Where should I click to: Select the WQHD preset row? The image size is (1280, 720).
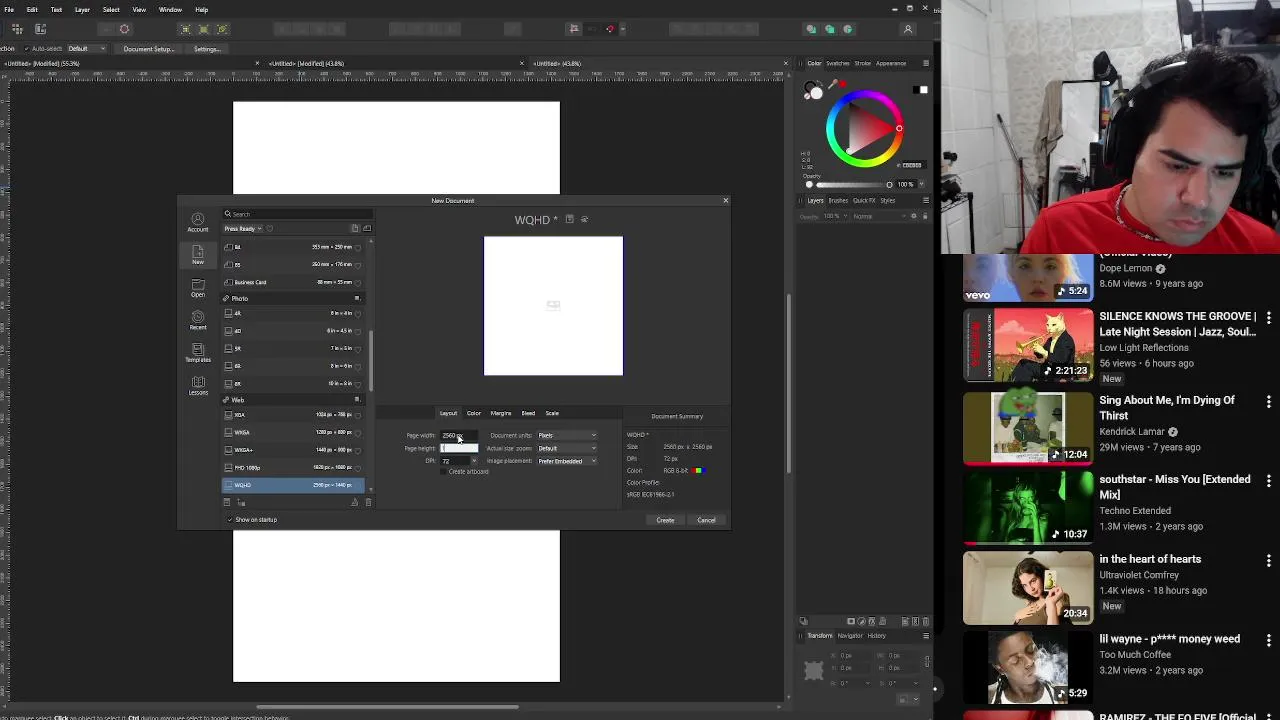[x=294, y=485]
